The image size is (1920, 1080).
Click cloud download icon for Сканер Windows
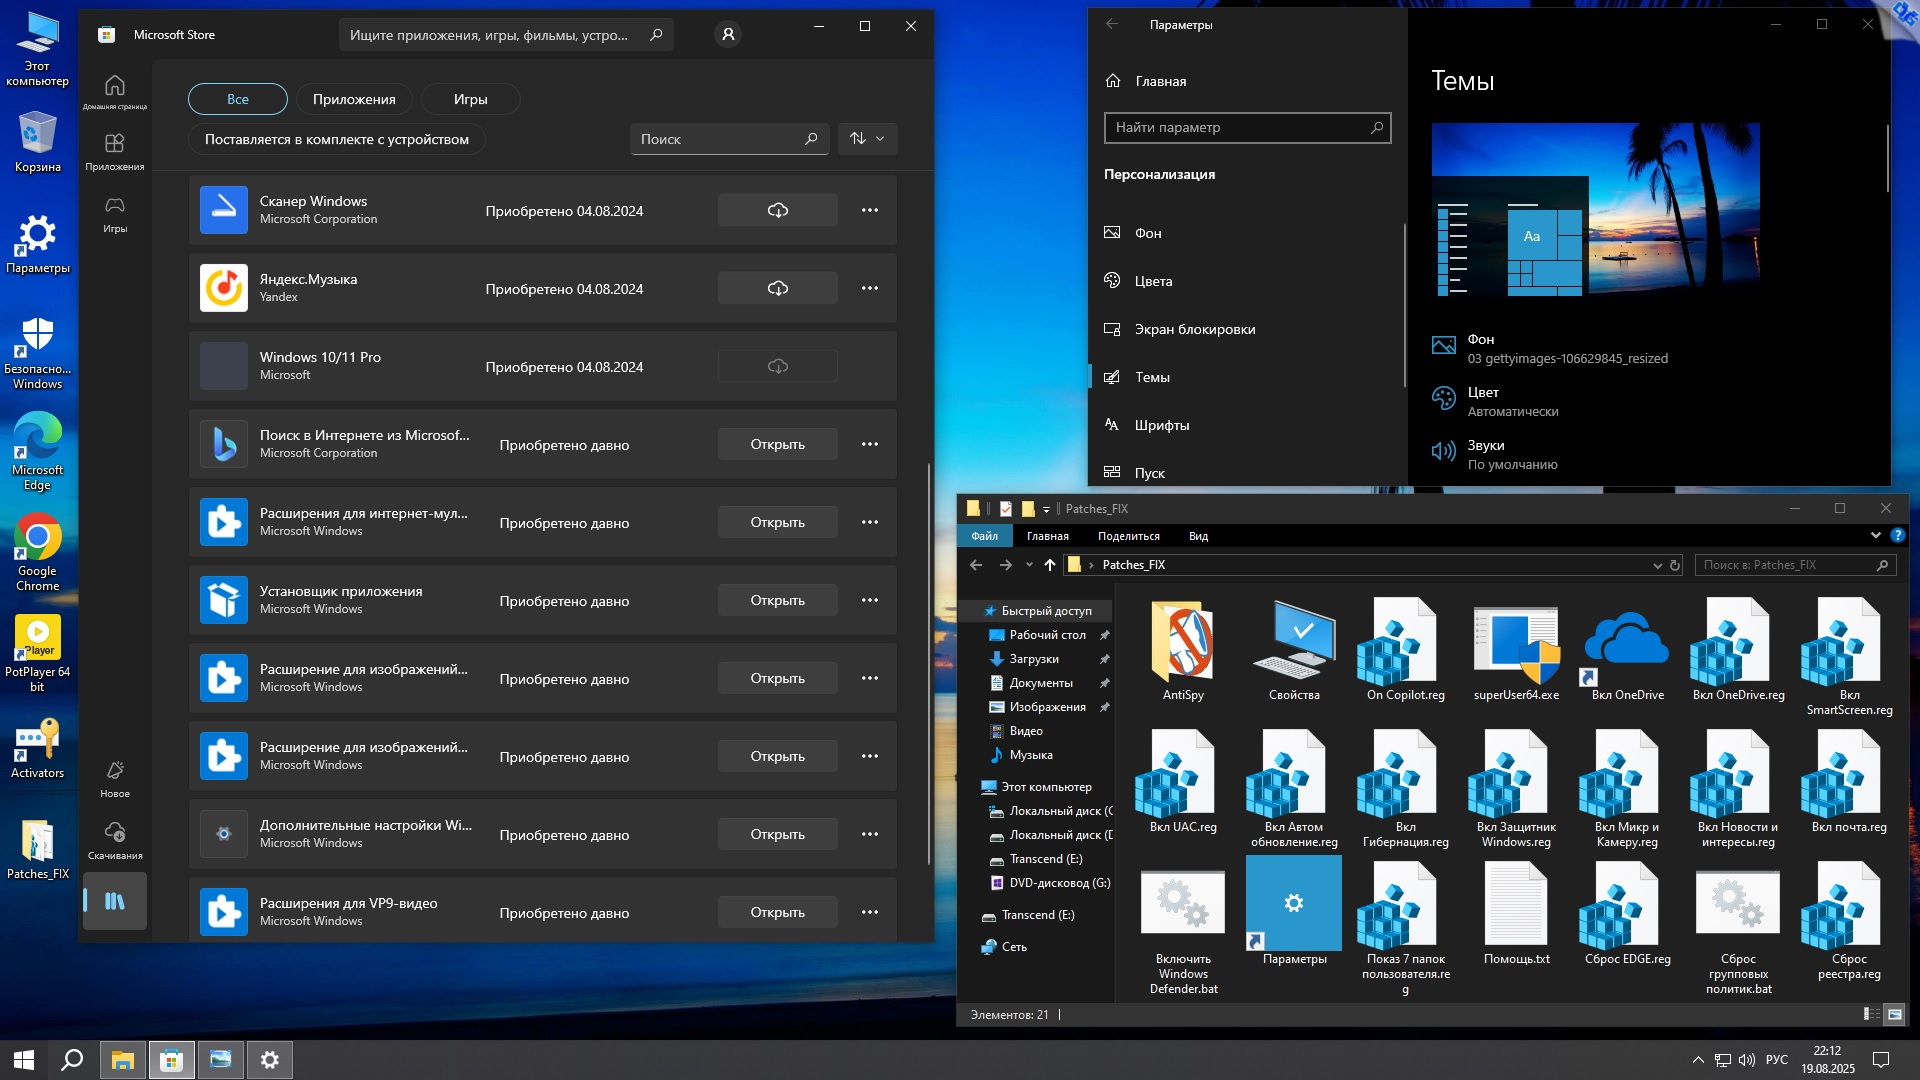pos(777,211)
